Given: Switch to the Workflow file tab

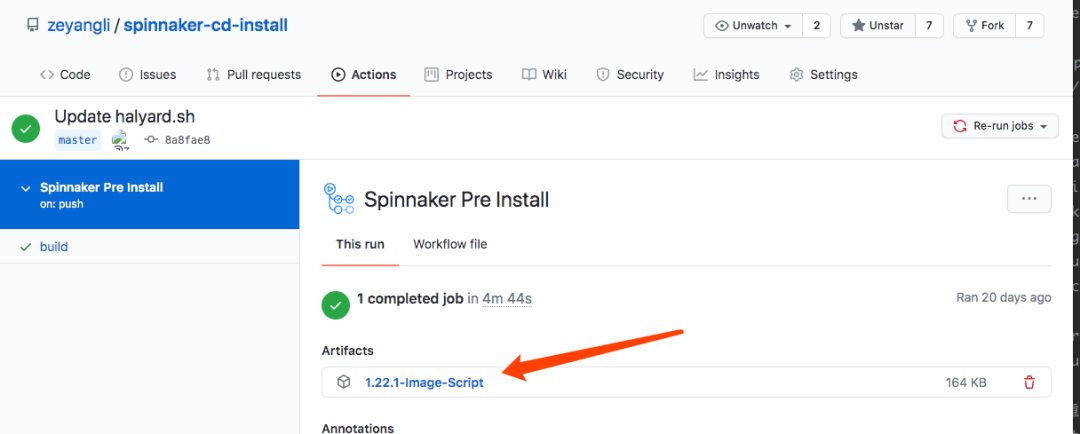Looking at the screenshot, I should click(450, 244).
